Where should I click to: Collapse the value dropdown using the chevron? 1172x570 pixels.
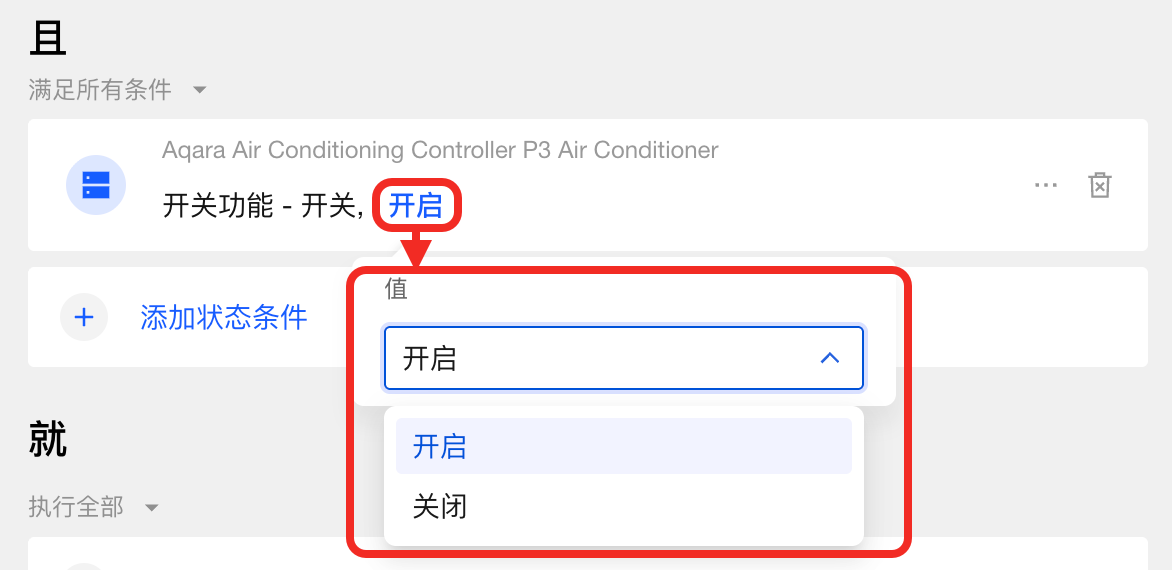[829, 358]
